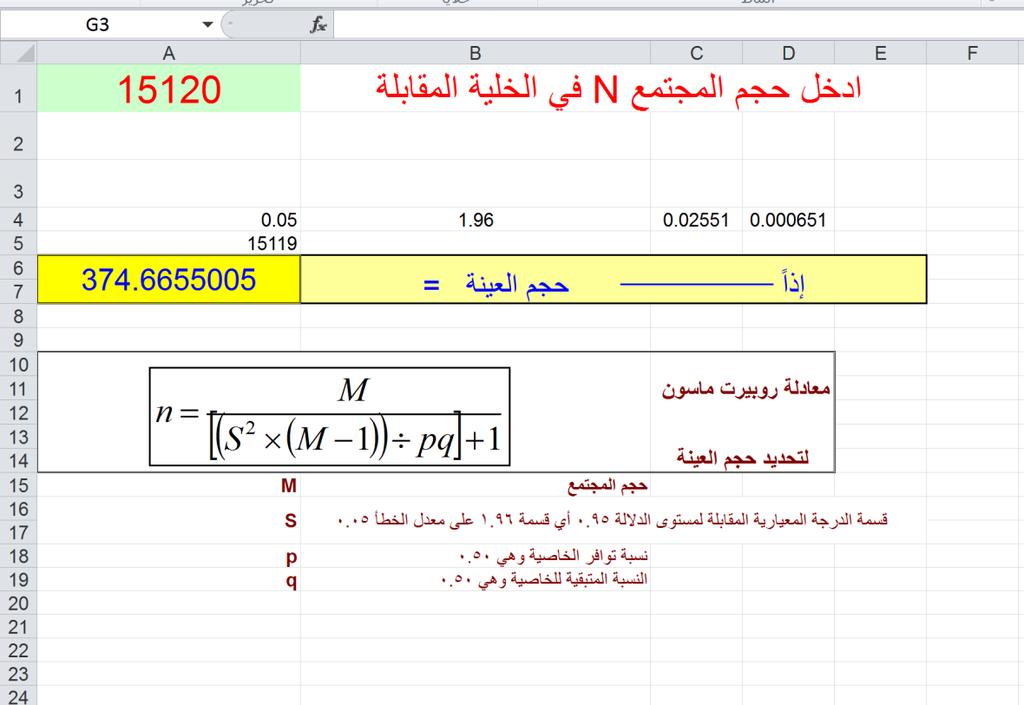Select row 5 header

click(x=18, y=243)
